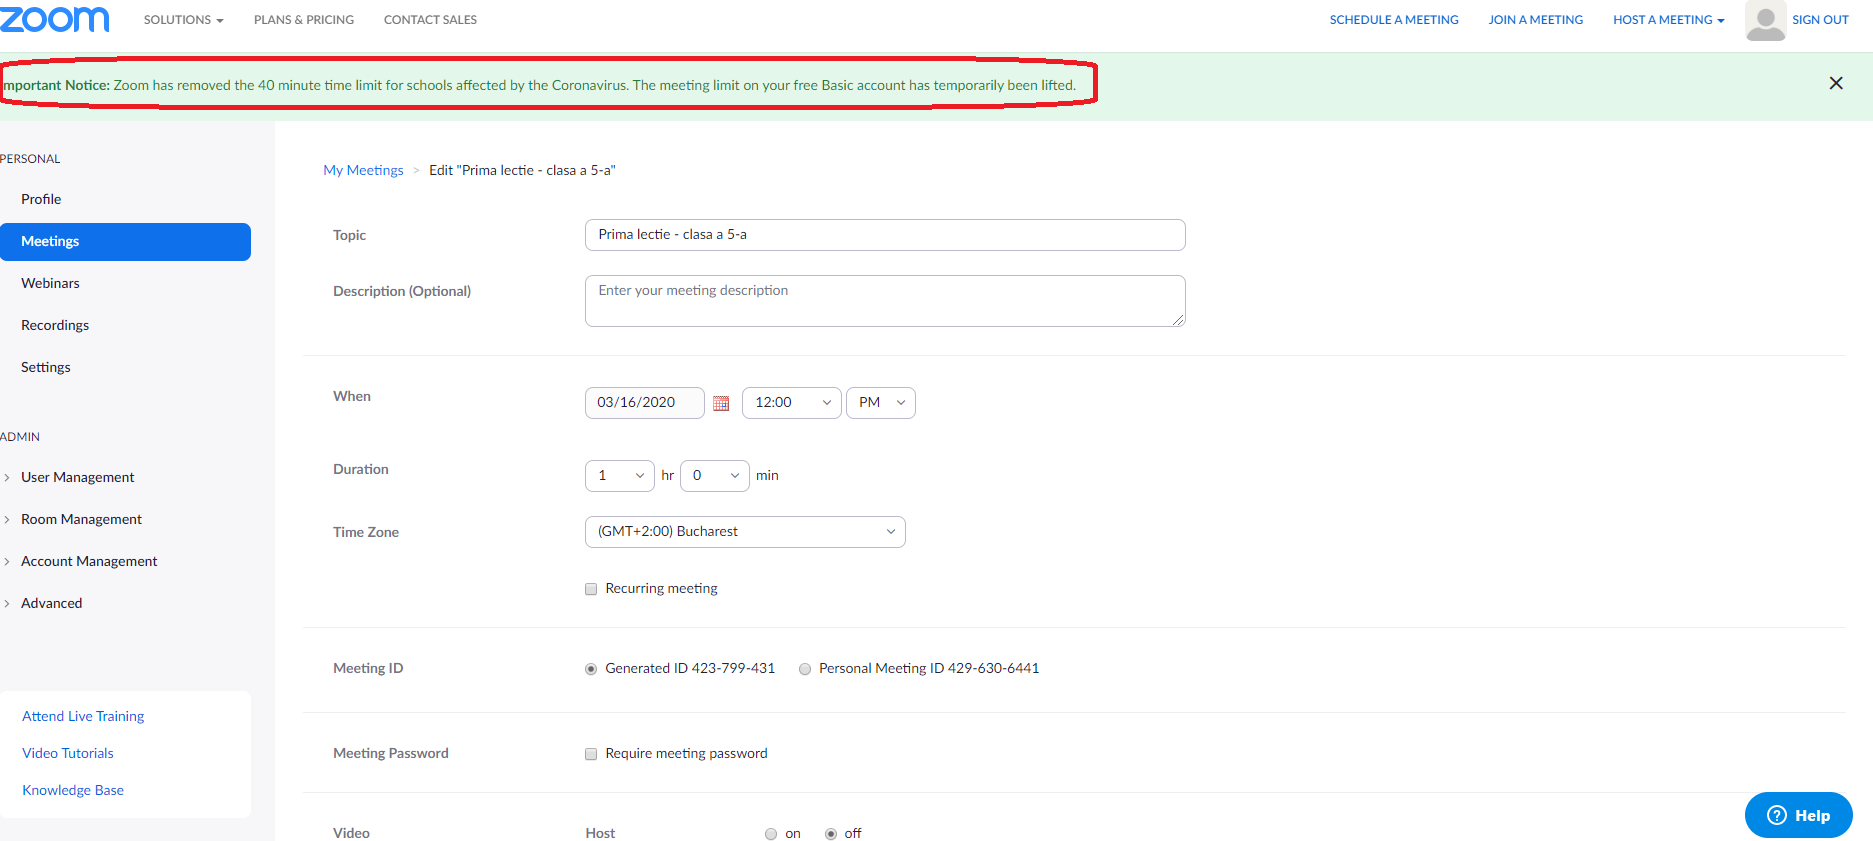
Task: Open the Time Zone Bucharest dropdown
Action: pos(745,532)
